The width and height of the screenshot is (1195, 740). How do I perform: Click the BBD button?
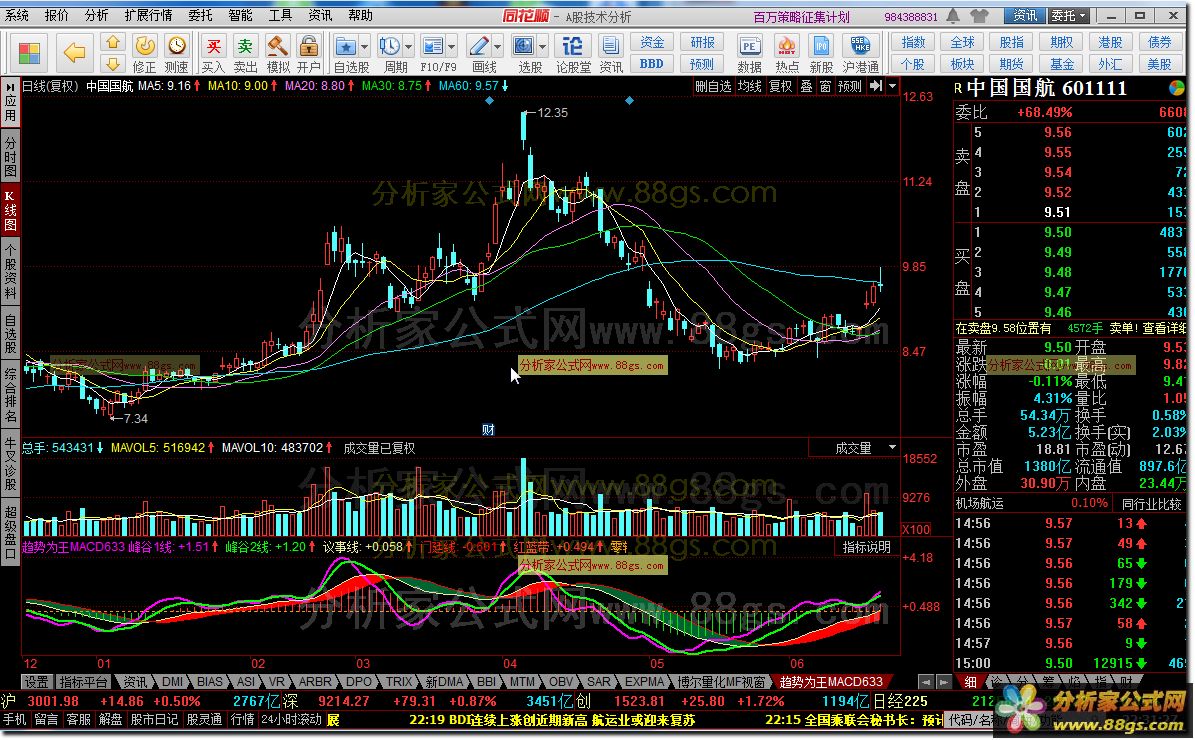652,64
